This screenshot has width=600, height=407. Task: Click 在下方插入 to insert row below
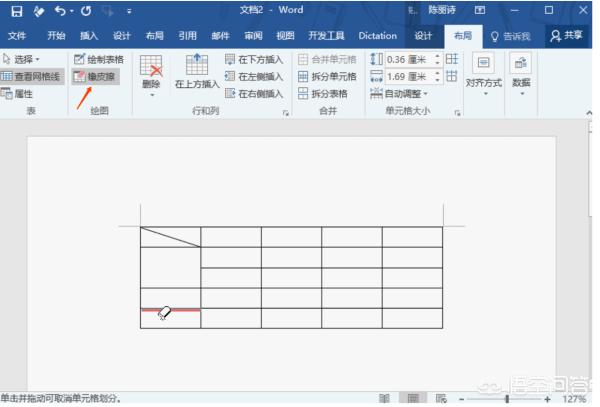pos(254,59)
